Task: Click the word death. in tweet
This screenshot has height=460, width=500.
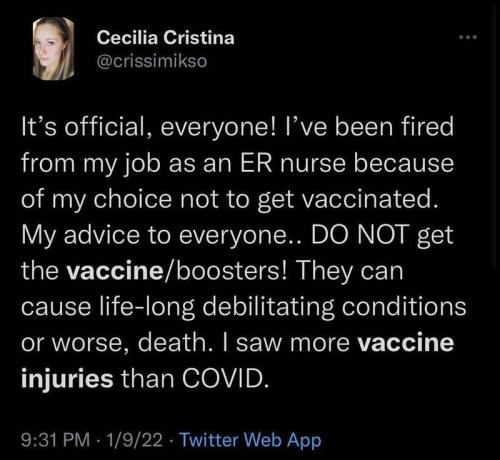Action: tap(175, 343)
